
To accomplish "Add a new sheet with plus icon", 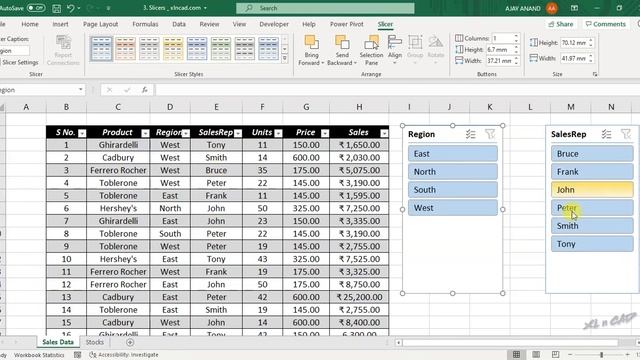I will 130,342.
